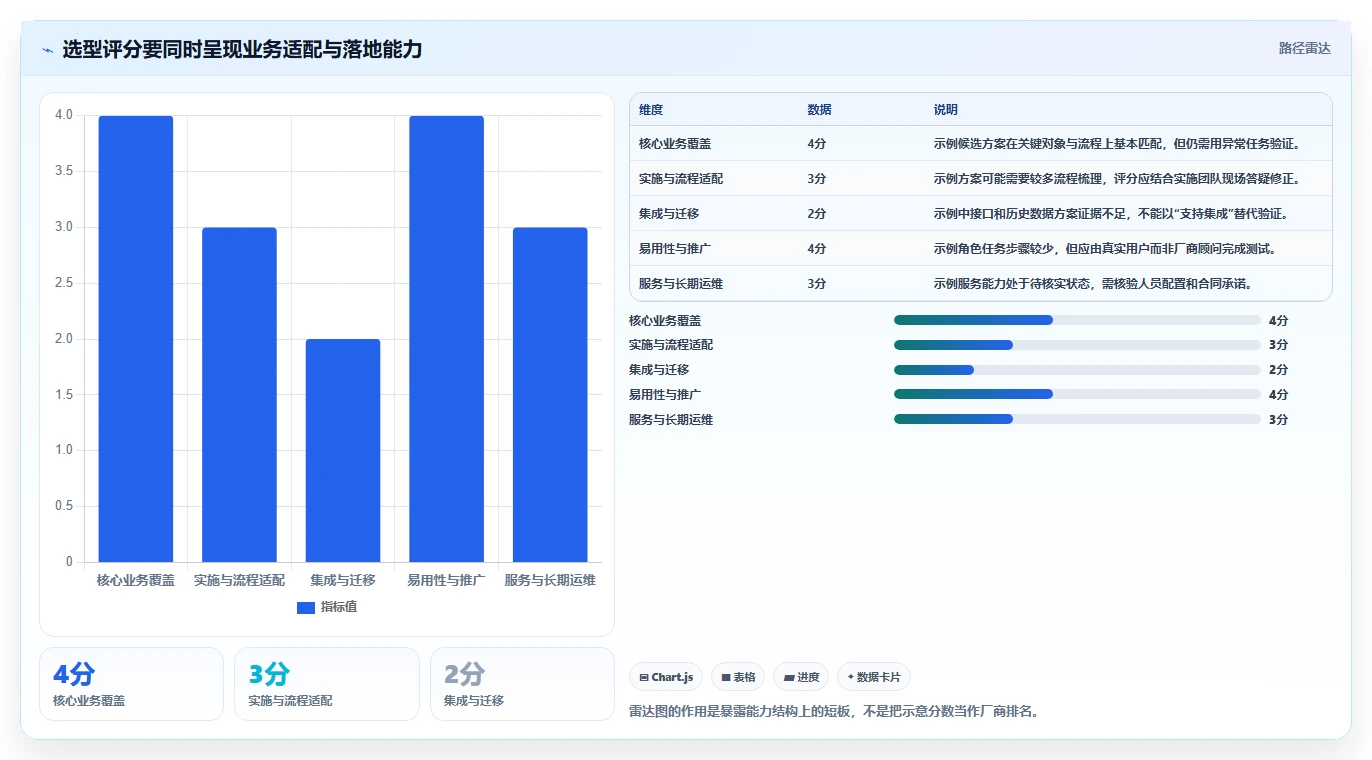Click the 实施与流程适配 bar in the chart

239,395
